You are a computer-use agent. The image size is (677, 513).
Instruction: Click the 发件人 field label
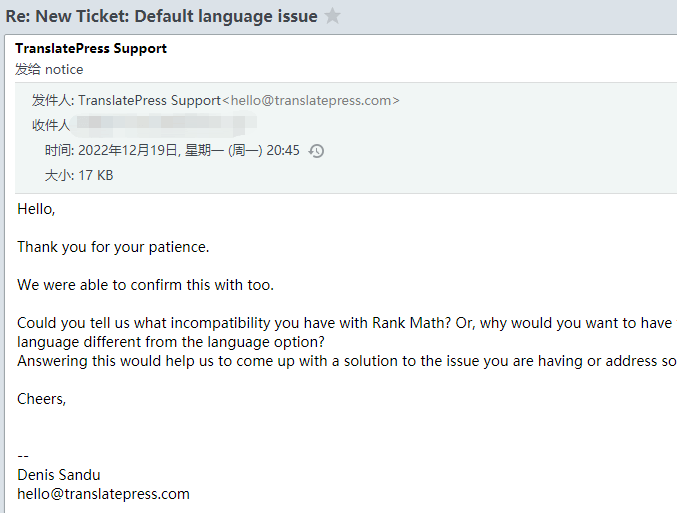[51, 100]
